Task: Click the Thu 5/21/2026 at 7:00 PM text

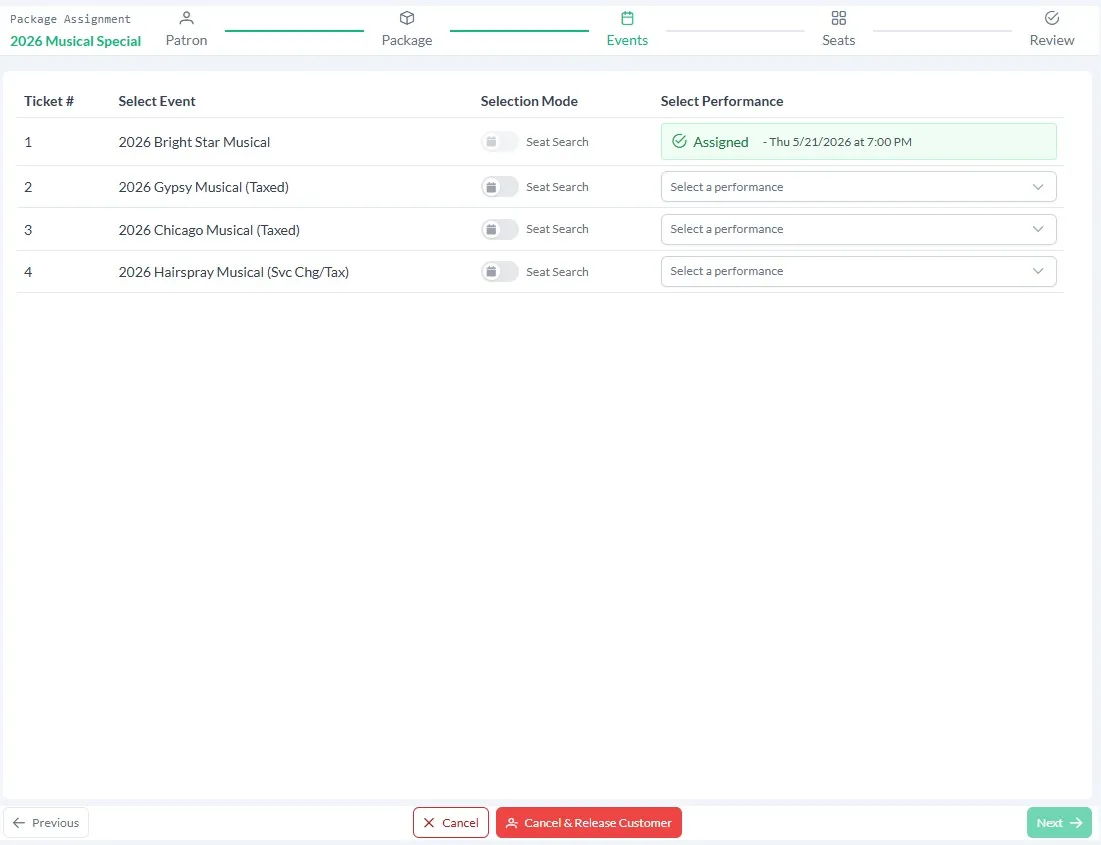Action: pos(840,142)
